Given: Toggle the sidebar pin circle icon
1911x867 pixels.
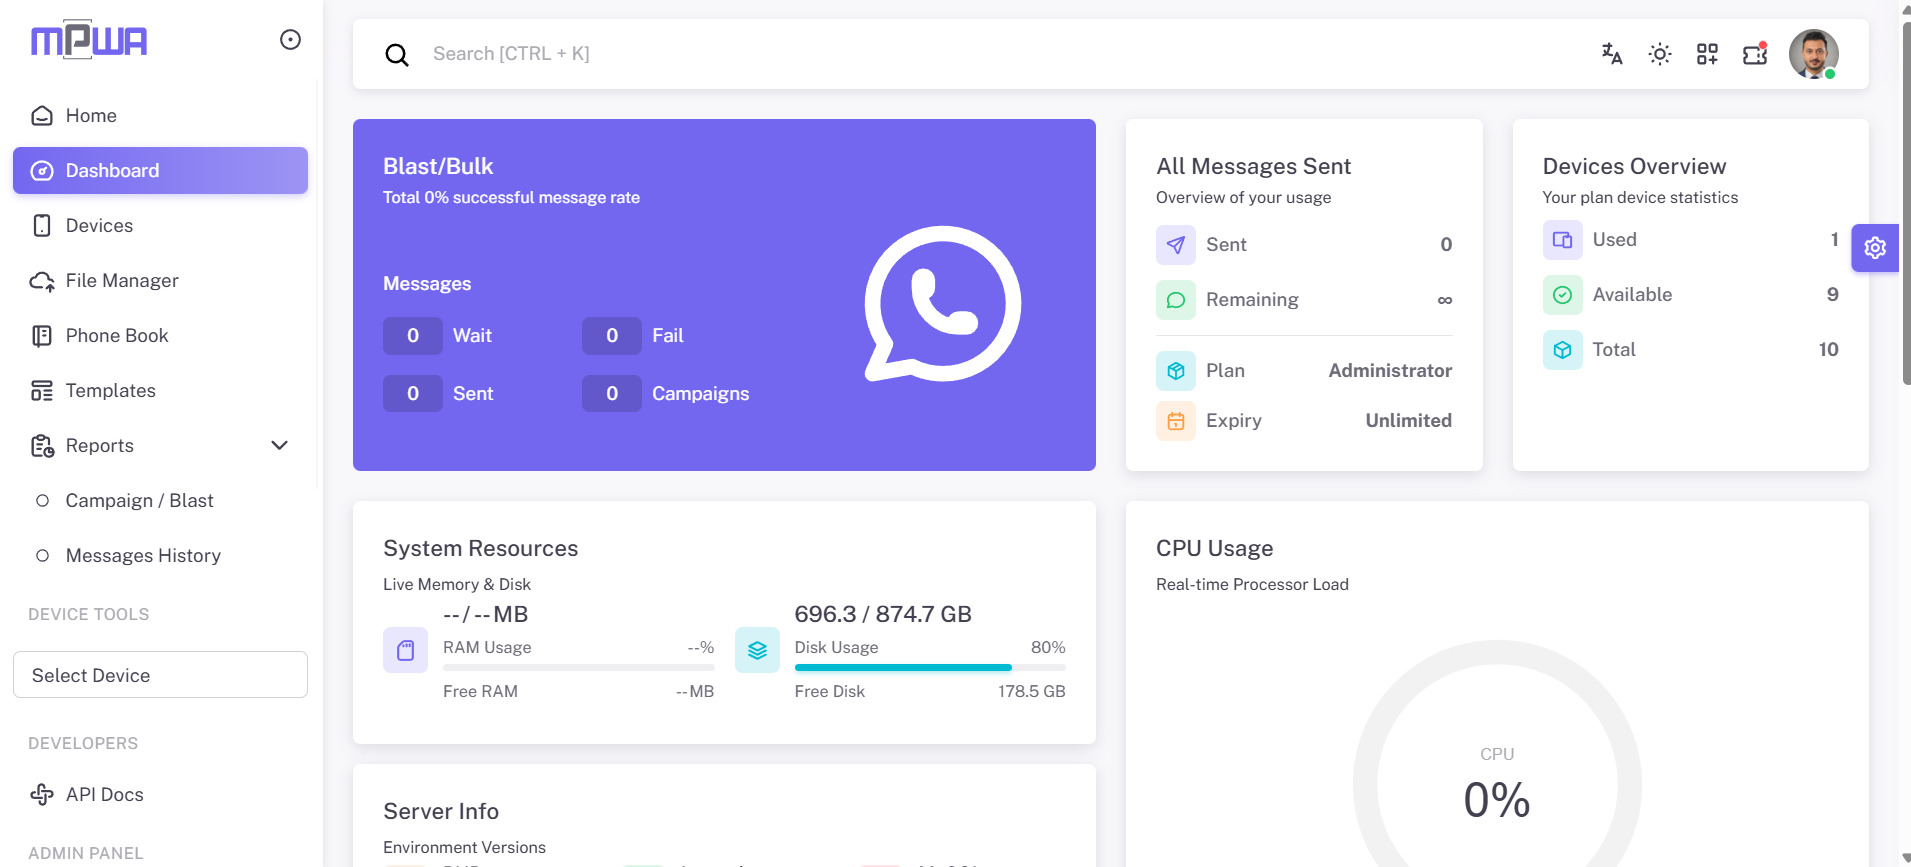Looking at the screenshot, I should (290, 40).
